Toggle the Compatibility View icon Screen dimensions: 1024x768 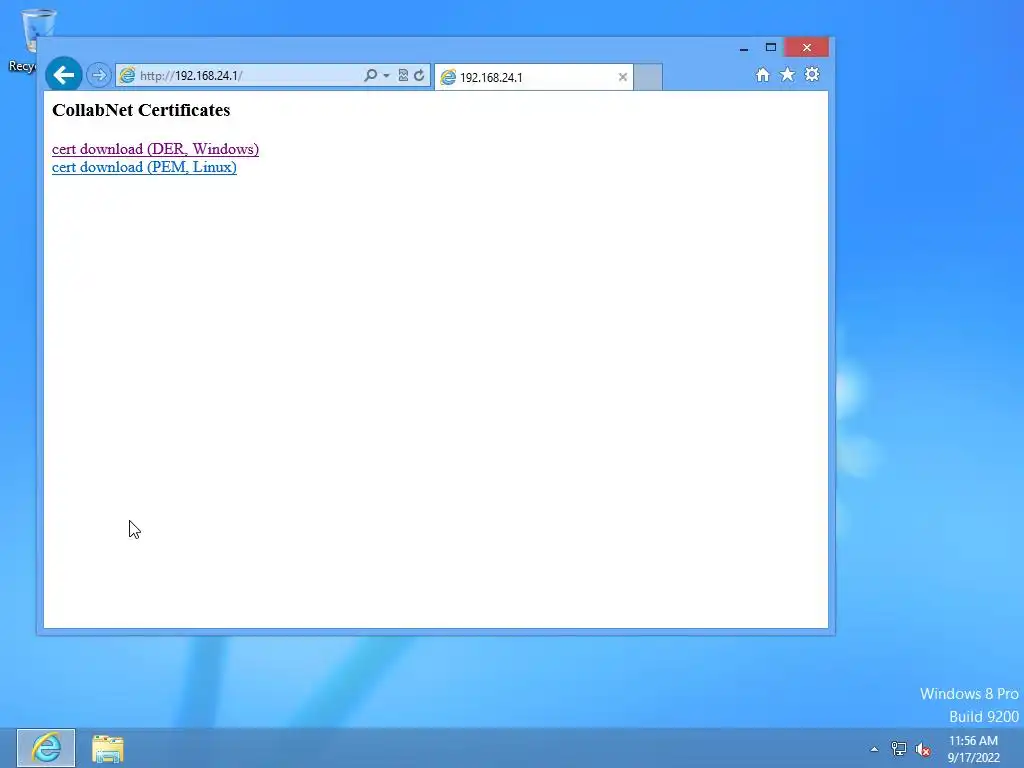(403, 76)
